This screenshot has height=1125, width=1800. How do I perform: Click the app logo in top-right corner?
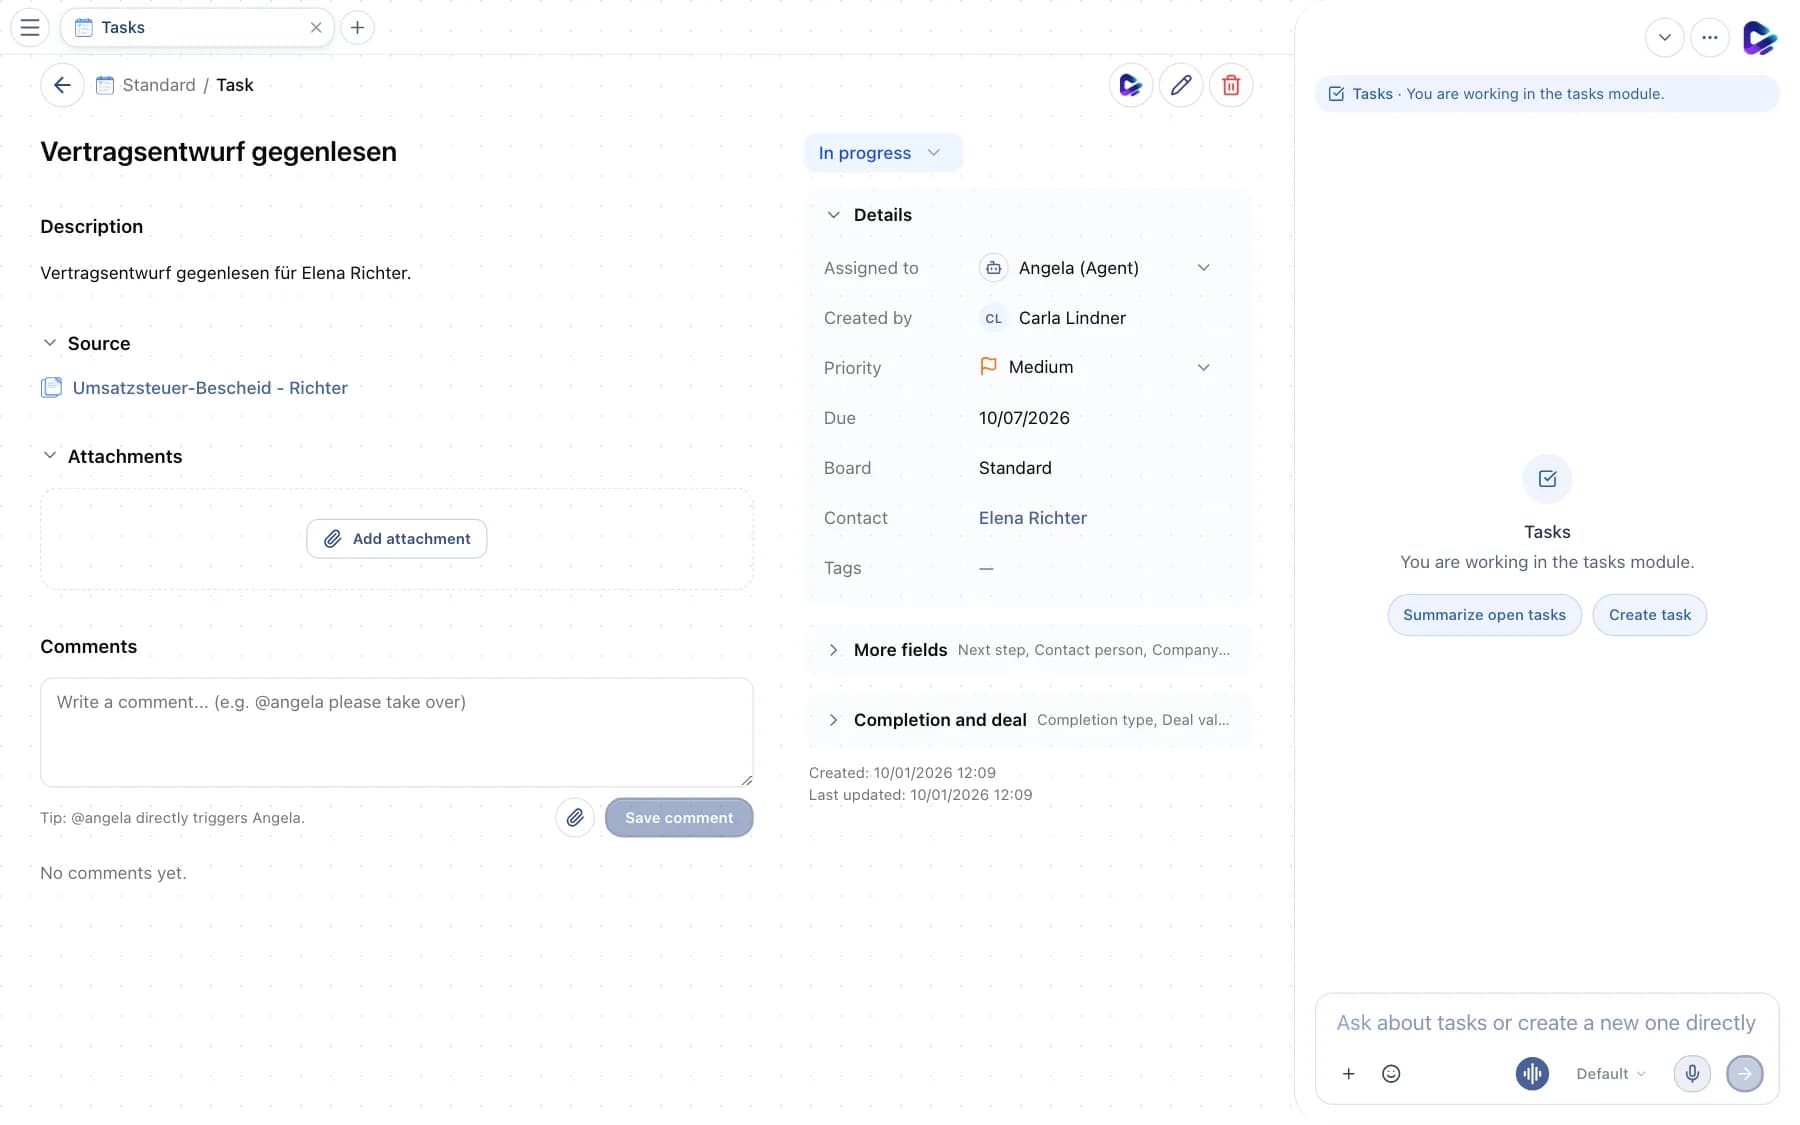1759,38
